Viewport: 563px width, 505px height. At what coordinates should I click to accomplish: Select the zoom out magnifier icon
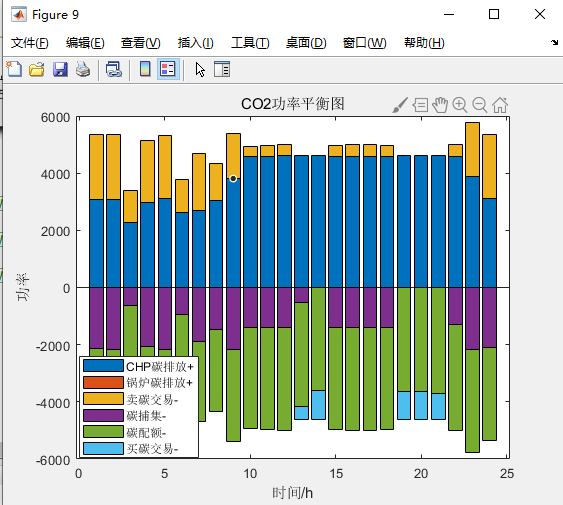[x=480, y=105]
